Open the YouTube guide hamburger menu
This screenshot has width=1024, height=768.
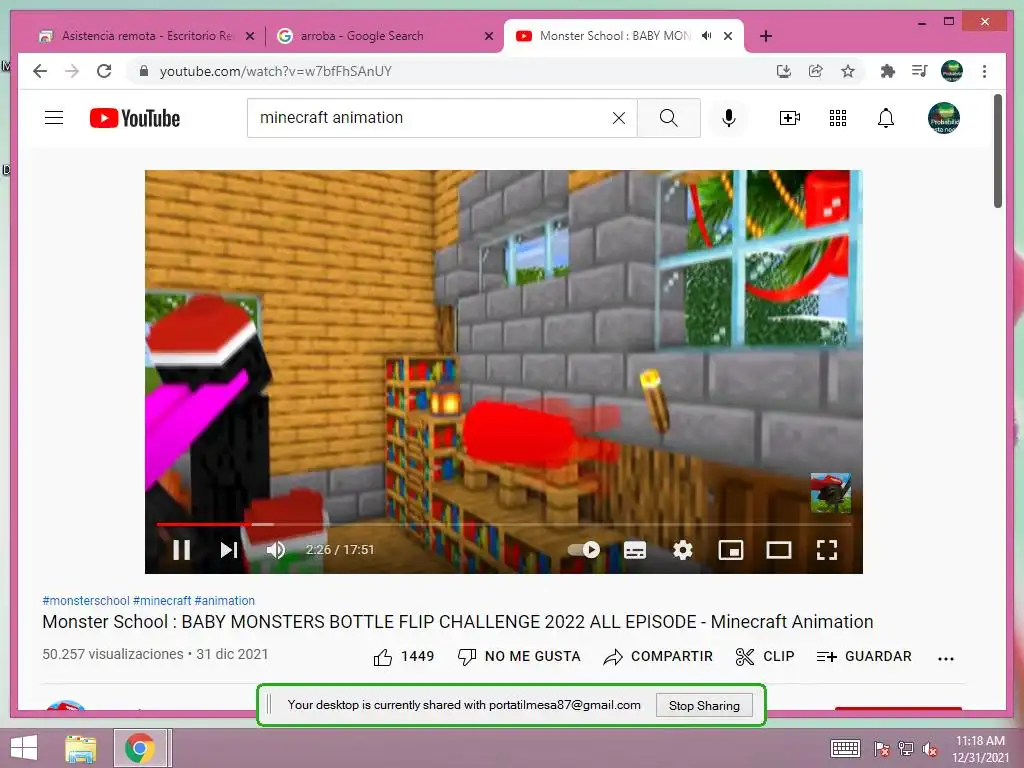pos(54,118)
